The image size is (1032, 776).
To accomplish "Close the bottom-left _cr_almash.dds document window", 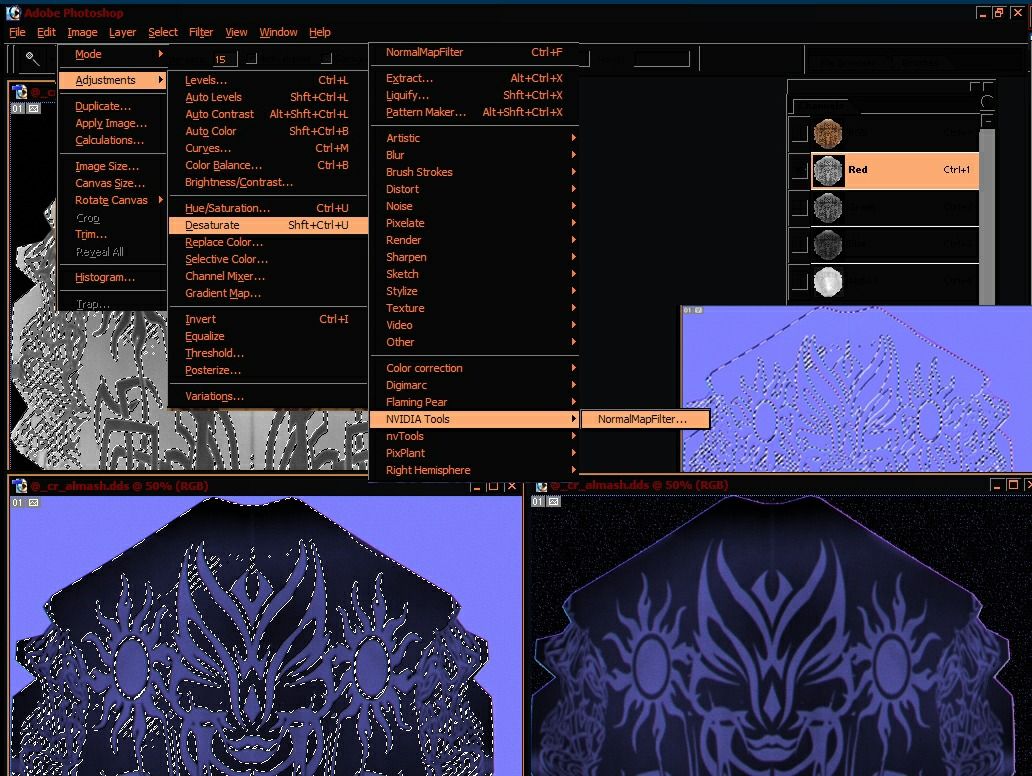I will (x=511, y=486).
